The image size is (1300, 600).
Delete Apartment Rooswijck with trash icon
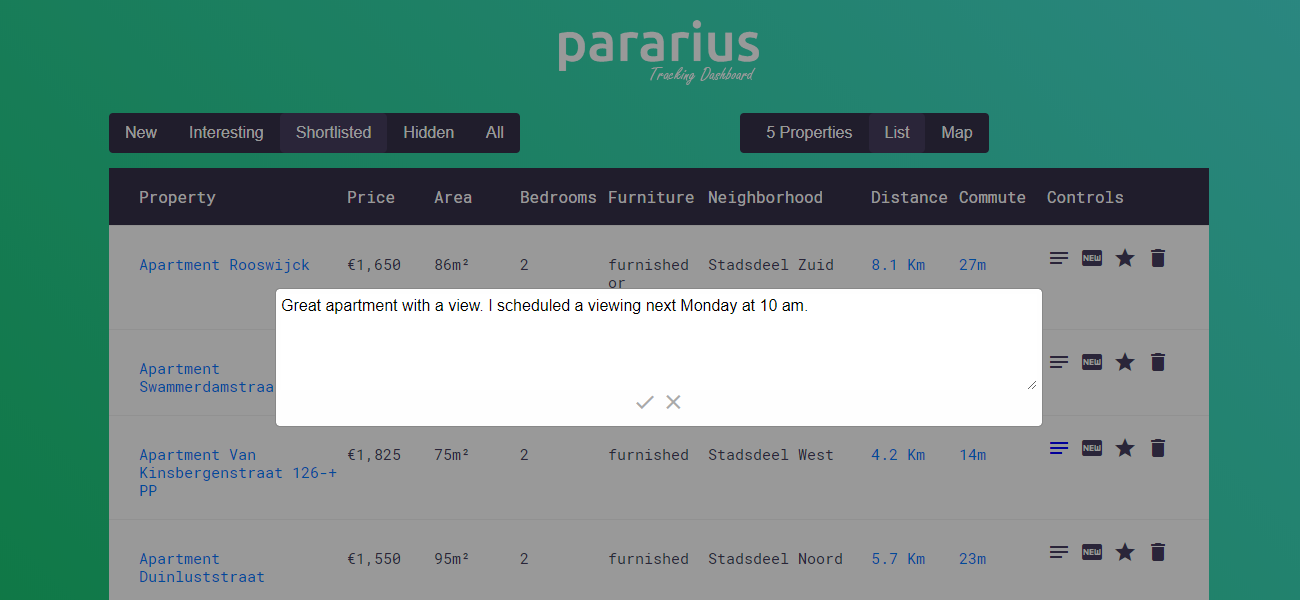click(1158, 258)
